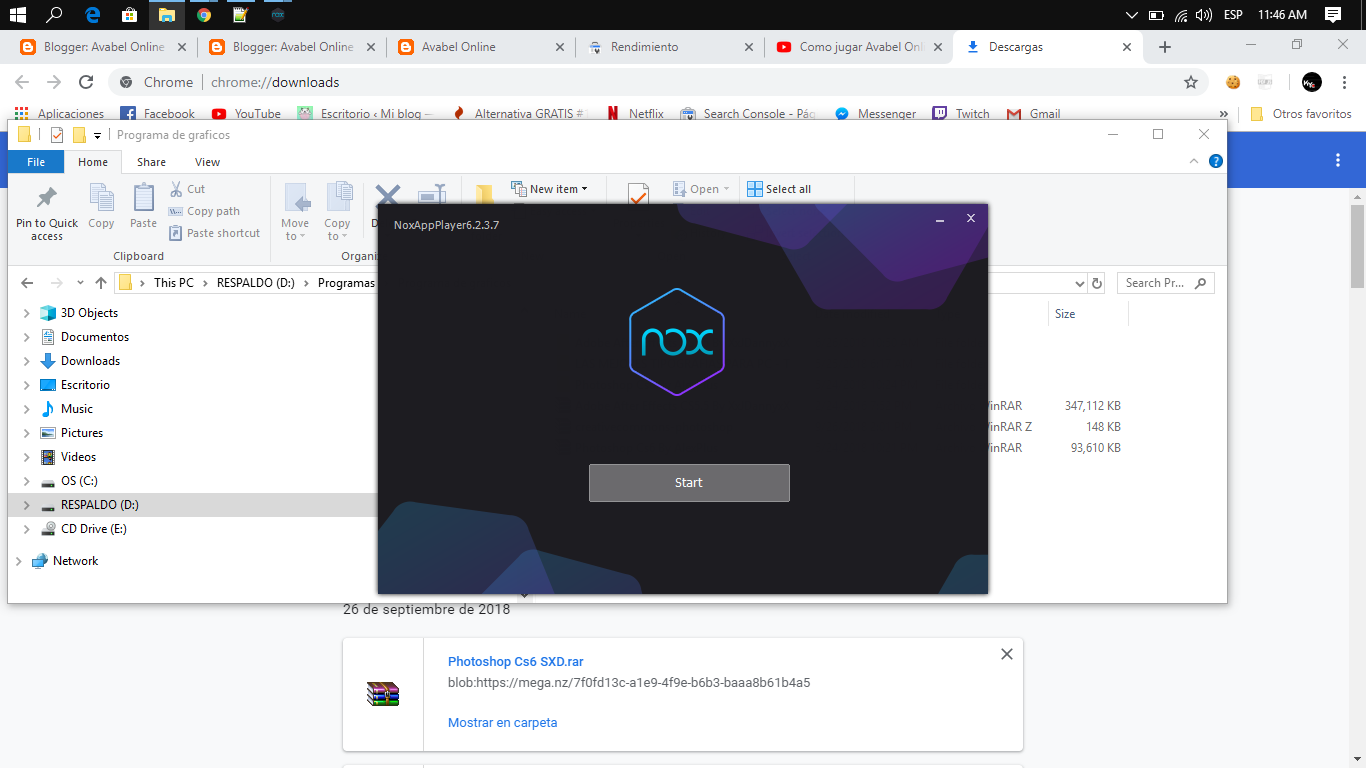The image size is (1366, 768).
Task: Open Microsoft Store from taskbar
Action: click(129, 15)
